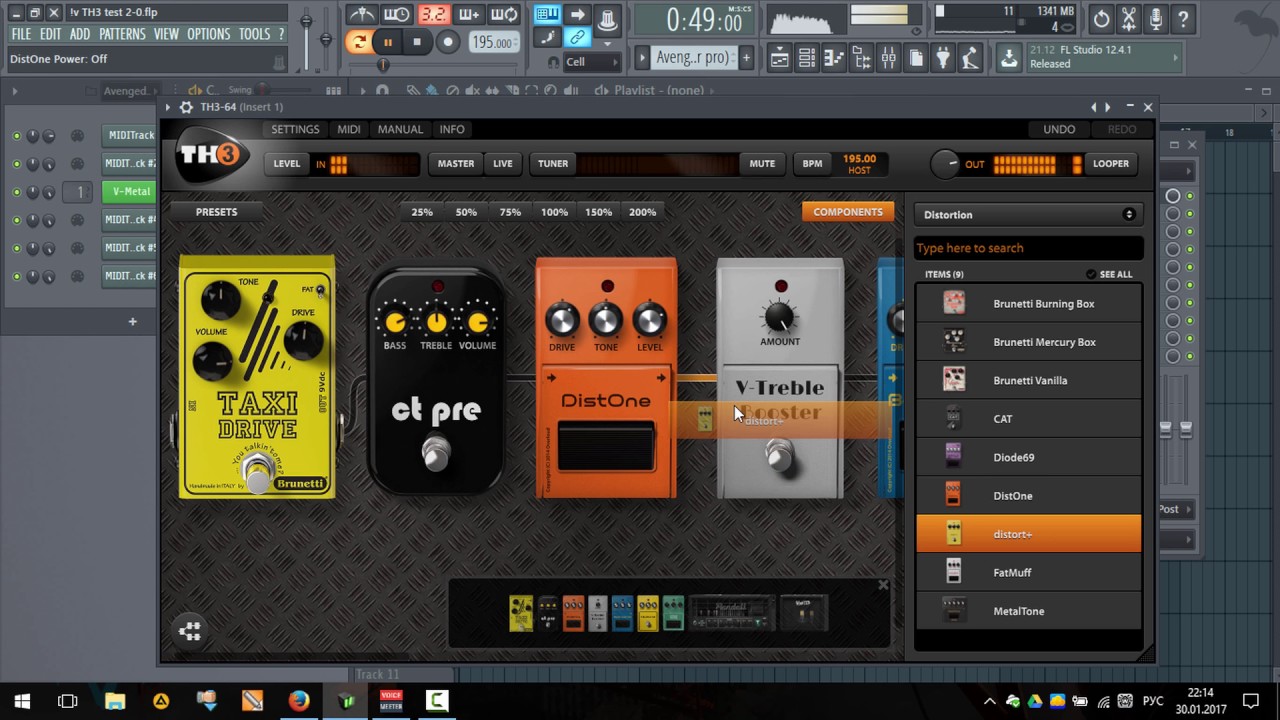Set zoom to 200%
Viewport: 1280px width, 720px height.
pos(642,212)
